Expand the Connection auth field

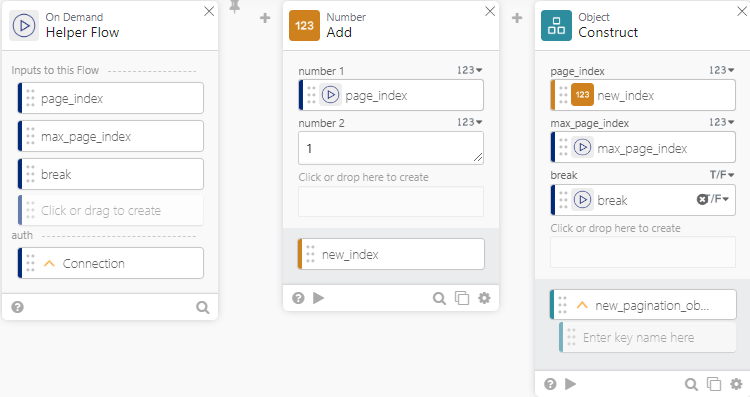(49, 264)
